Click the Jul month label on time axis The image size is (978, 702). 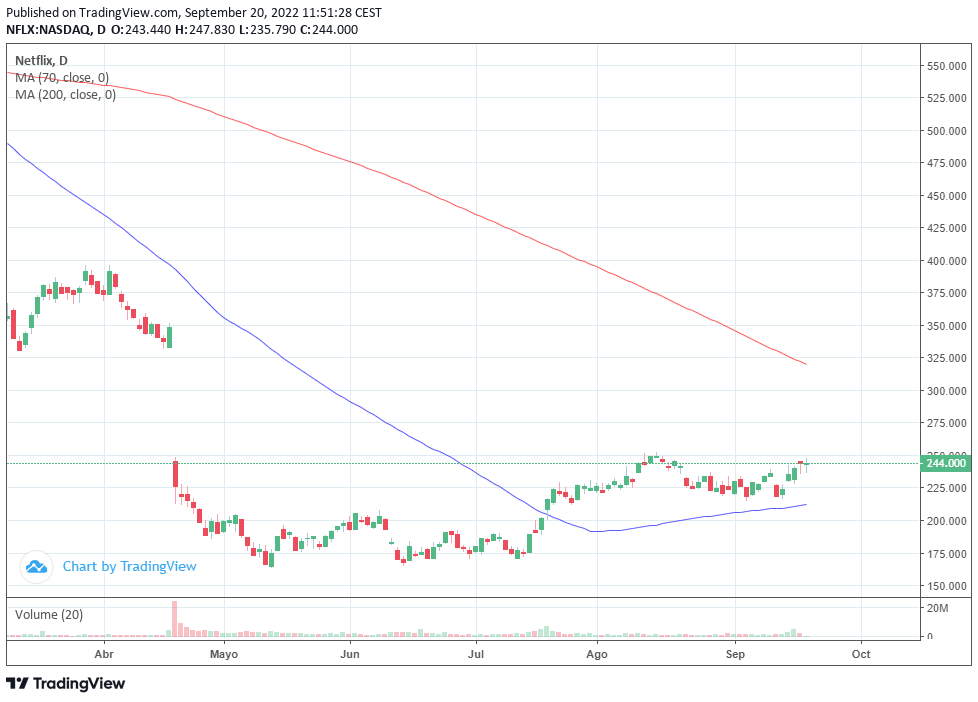coord(476,654)
